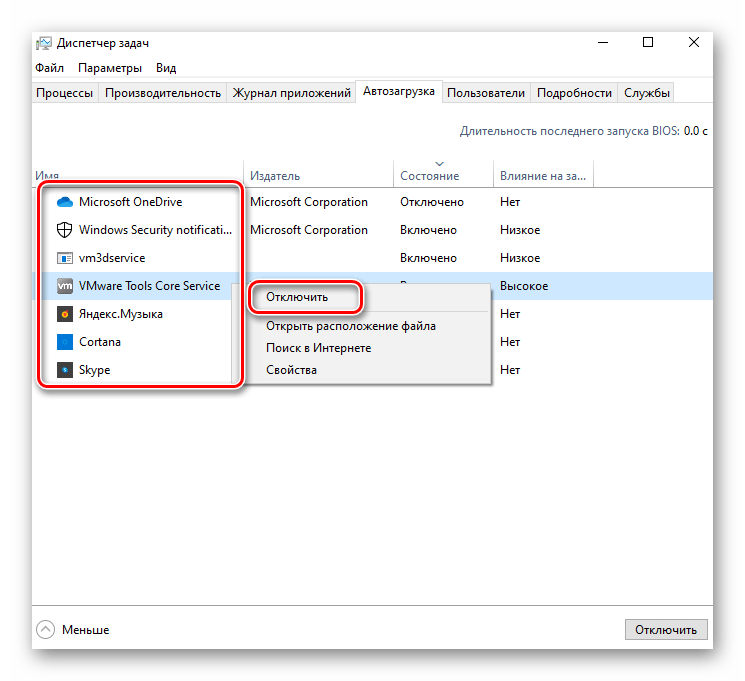Viewport: 745px width, 681px height.
Task: Click the Яндекс.Музыка app icon
Action: (x=65, y=314)
